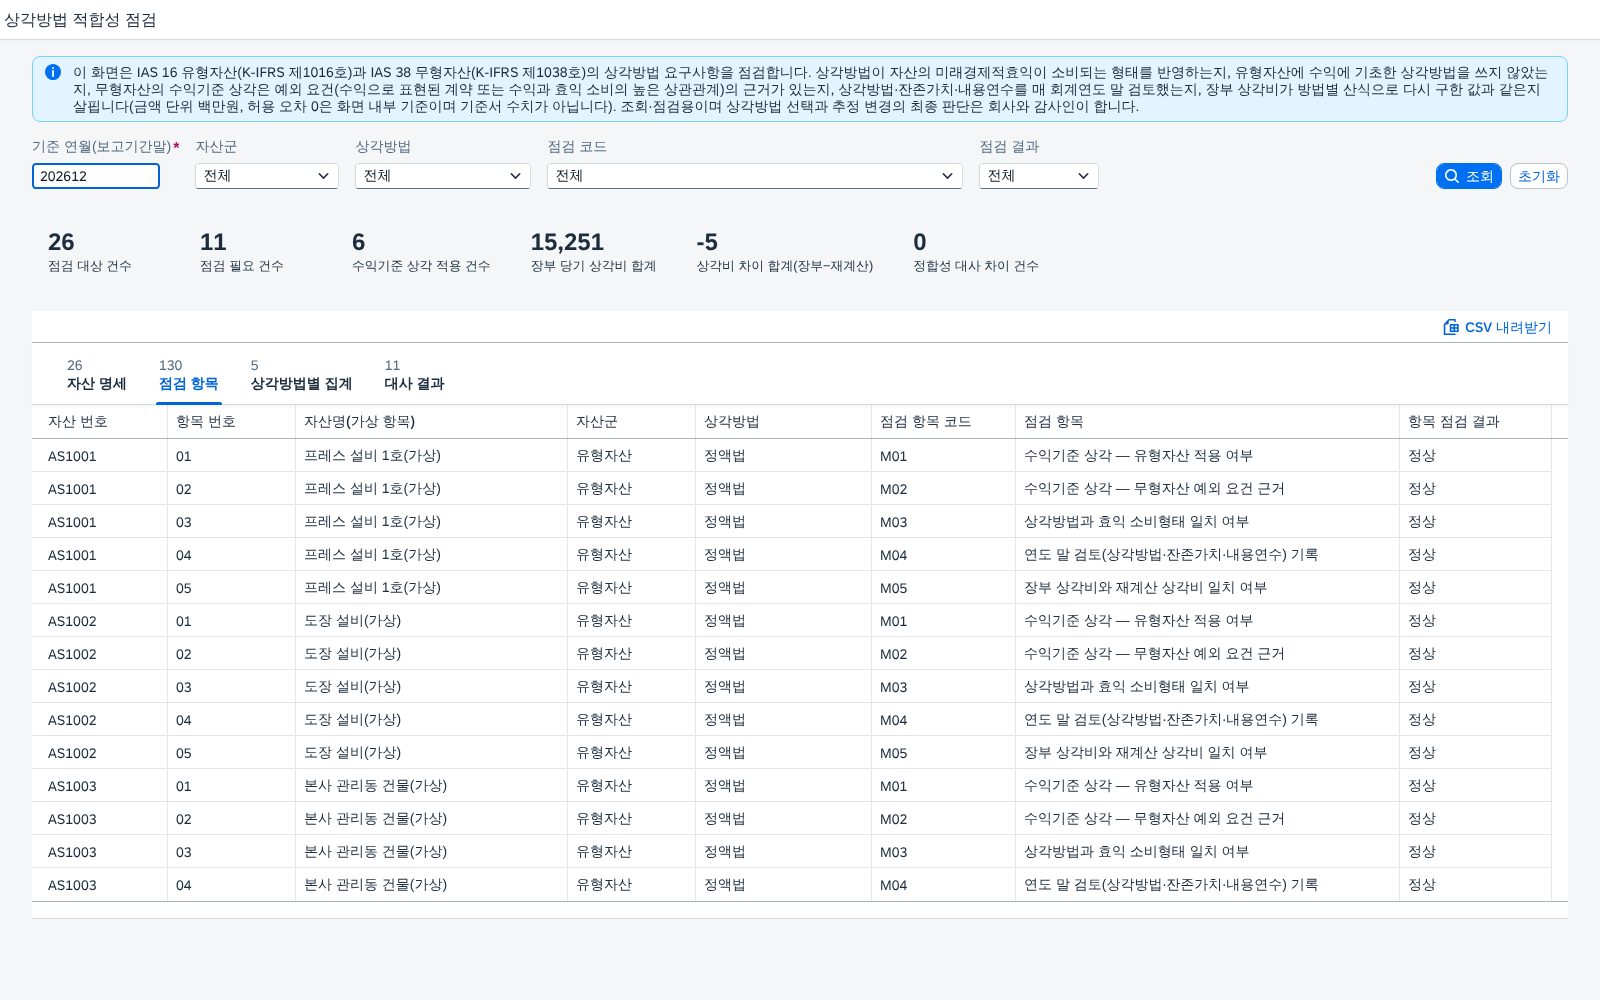Click 도장 설비(가상) in AS1002 row 03
Image resolution: width=1600 pixels, height=1000 pixels.
pyautogui.click(x=352, y=687)
